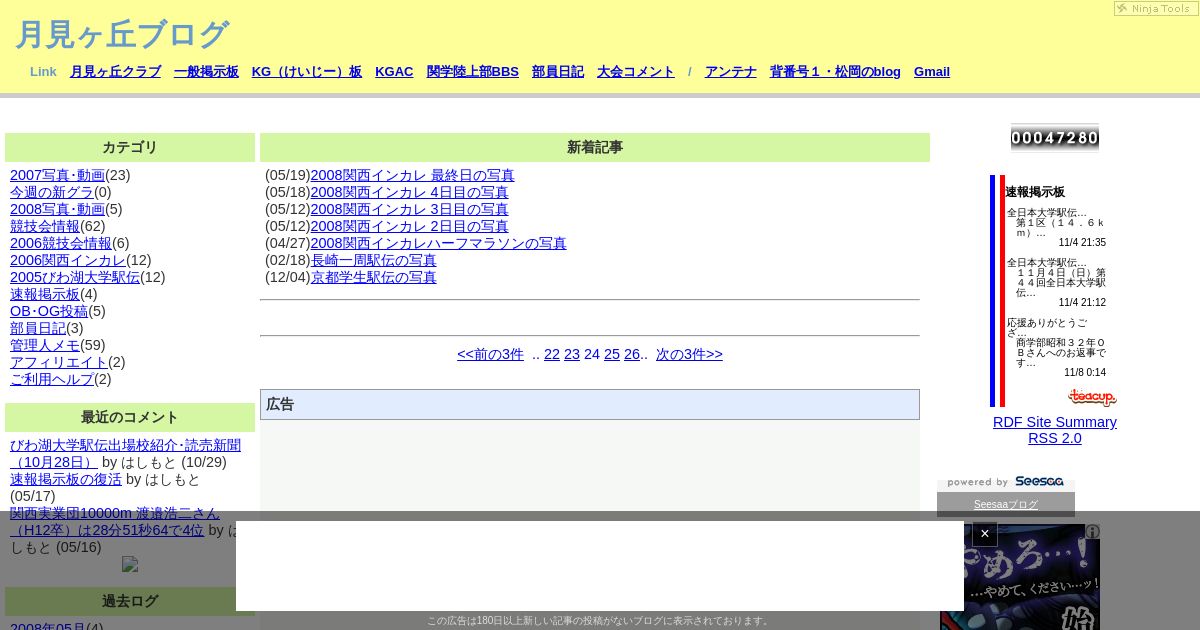The width and height of the screenshot is (1200, 630).
Task: Go to page 23
Action: click(x=572, y=354)
